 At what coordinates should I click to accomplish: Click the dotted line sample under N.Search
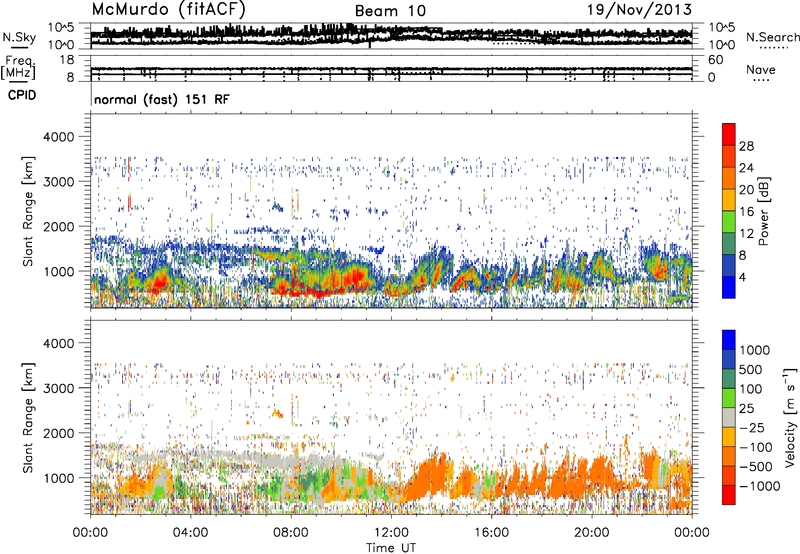tap(773, 48)
